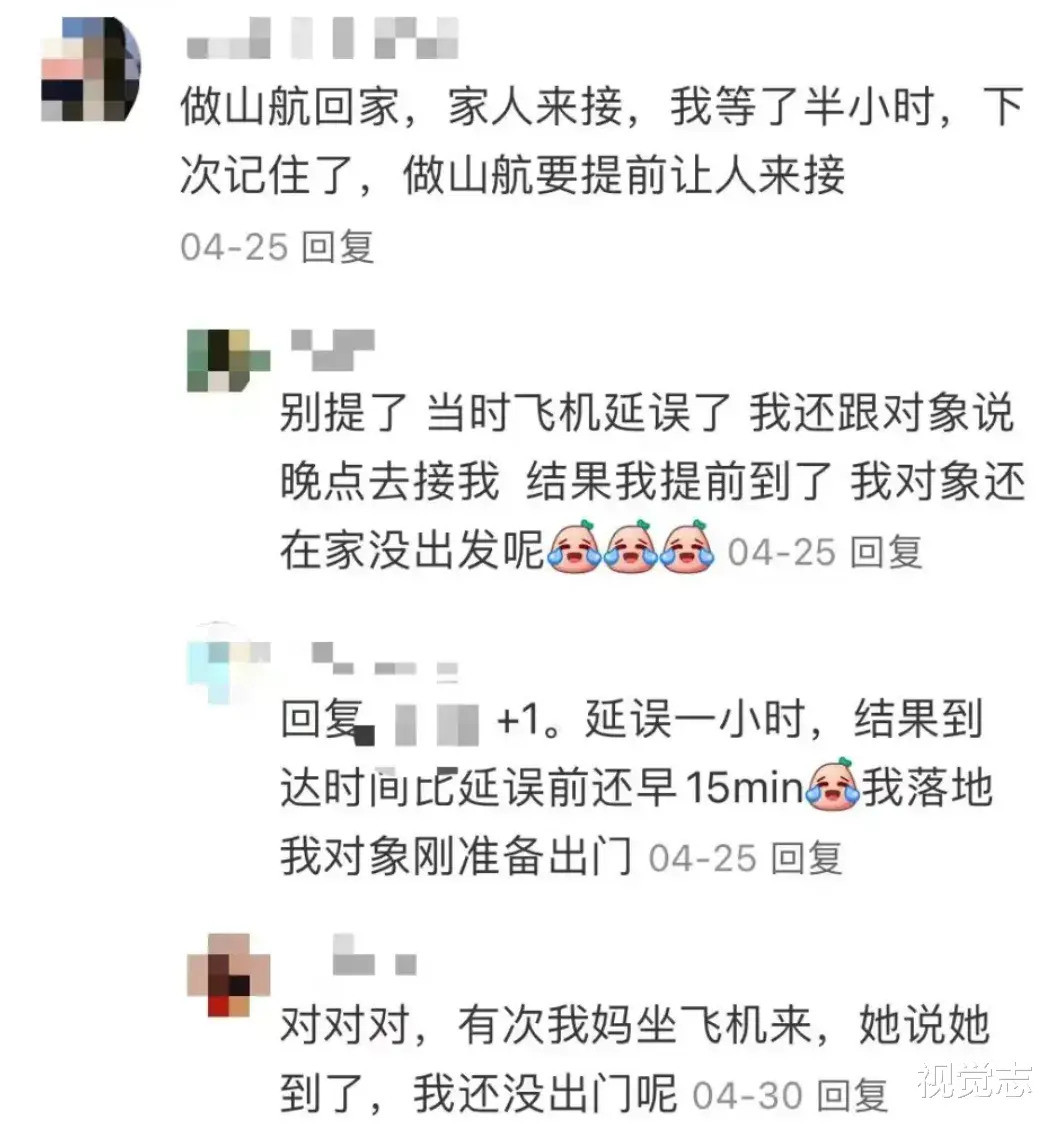The width and height of the screenshot is (1052, 1124).
Task: Reply to the 飞机延误了 comment
Action: click(x=886, y=553)
